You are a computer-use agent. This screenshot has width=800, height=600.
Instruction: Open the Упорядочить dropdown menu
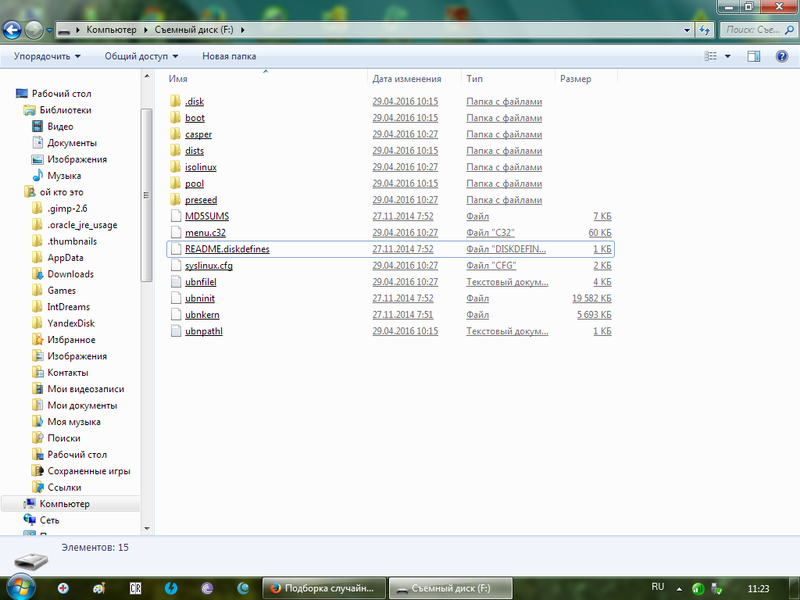tap(48, 57)
